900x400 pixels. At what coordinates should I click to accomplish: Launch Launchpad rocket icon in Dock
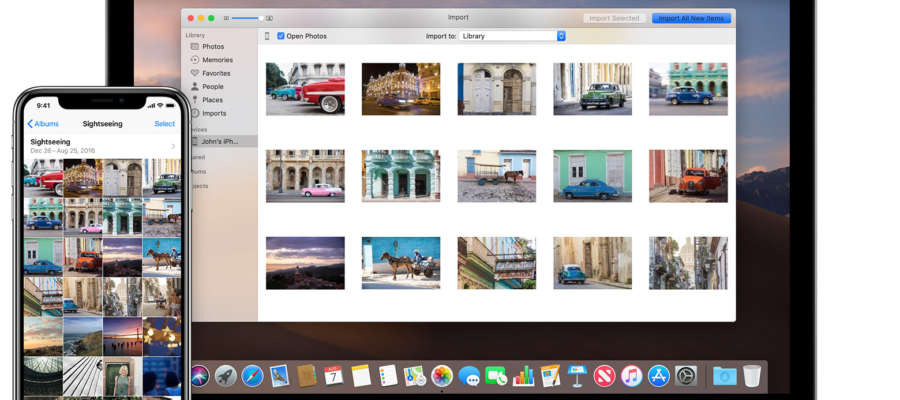[226, 376]
